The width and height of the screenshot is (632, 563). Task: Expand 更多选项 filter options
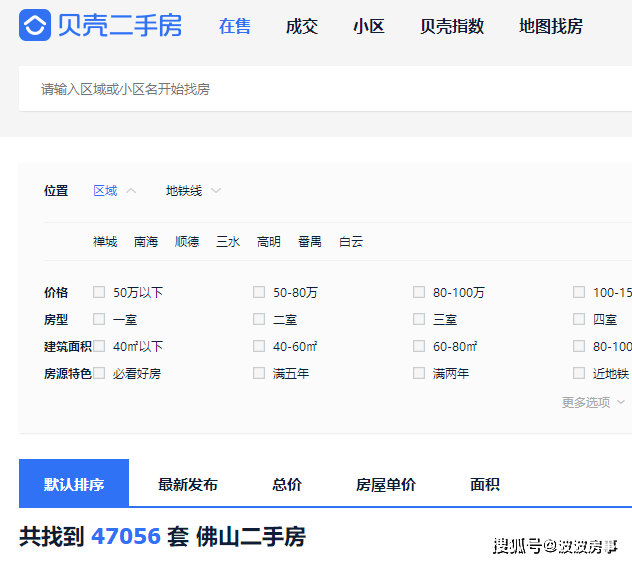(593, 402)
